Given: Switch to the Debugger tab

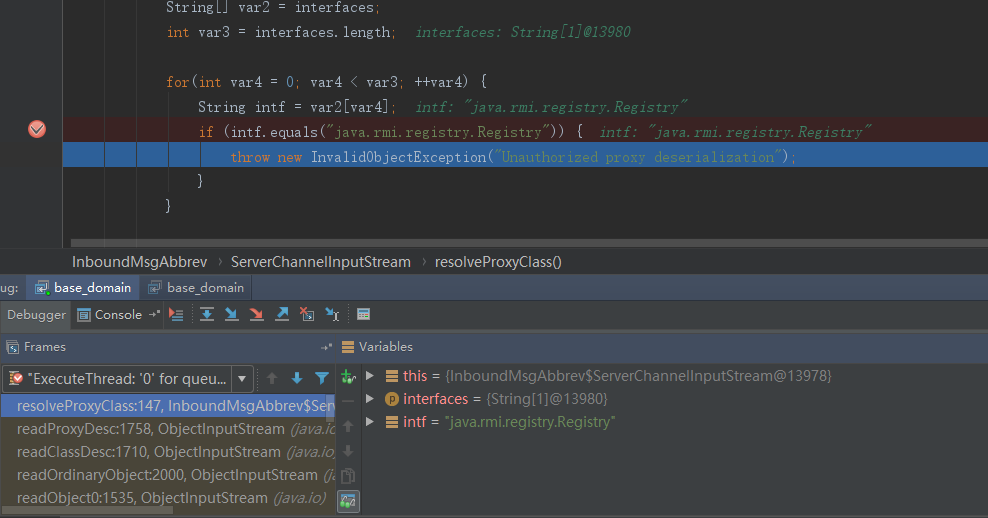Looking at the screenshot, I should pyautogui.click(x=36, y=314).
